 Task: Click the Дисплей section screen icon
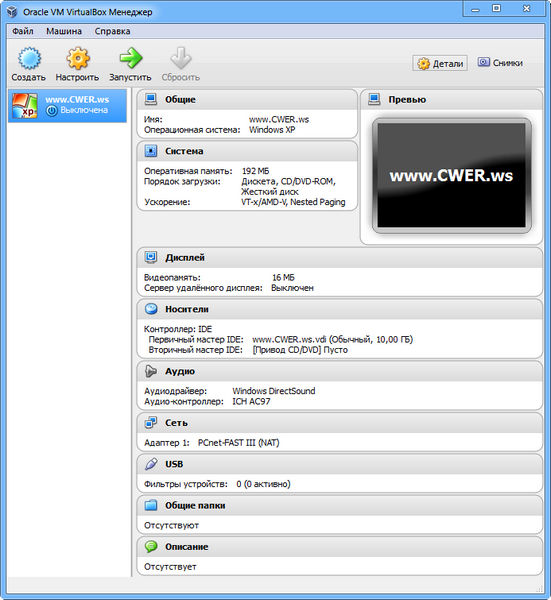pos(151,258)
